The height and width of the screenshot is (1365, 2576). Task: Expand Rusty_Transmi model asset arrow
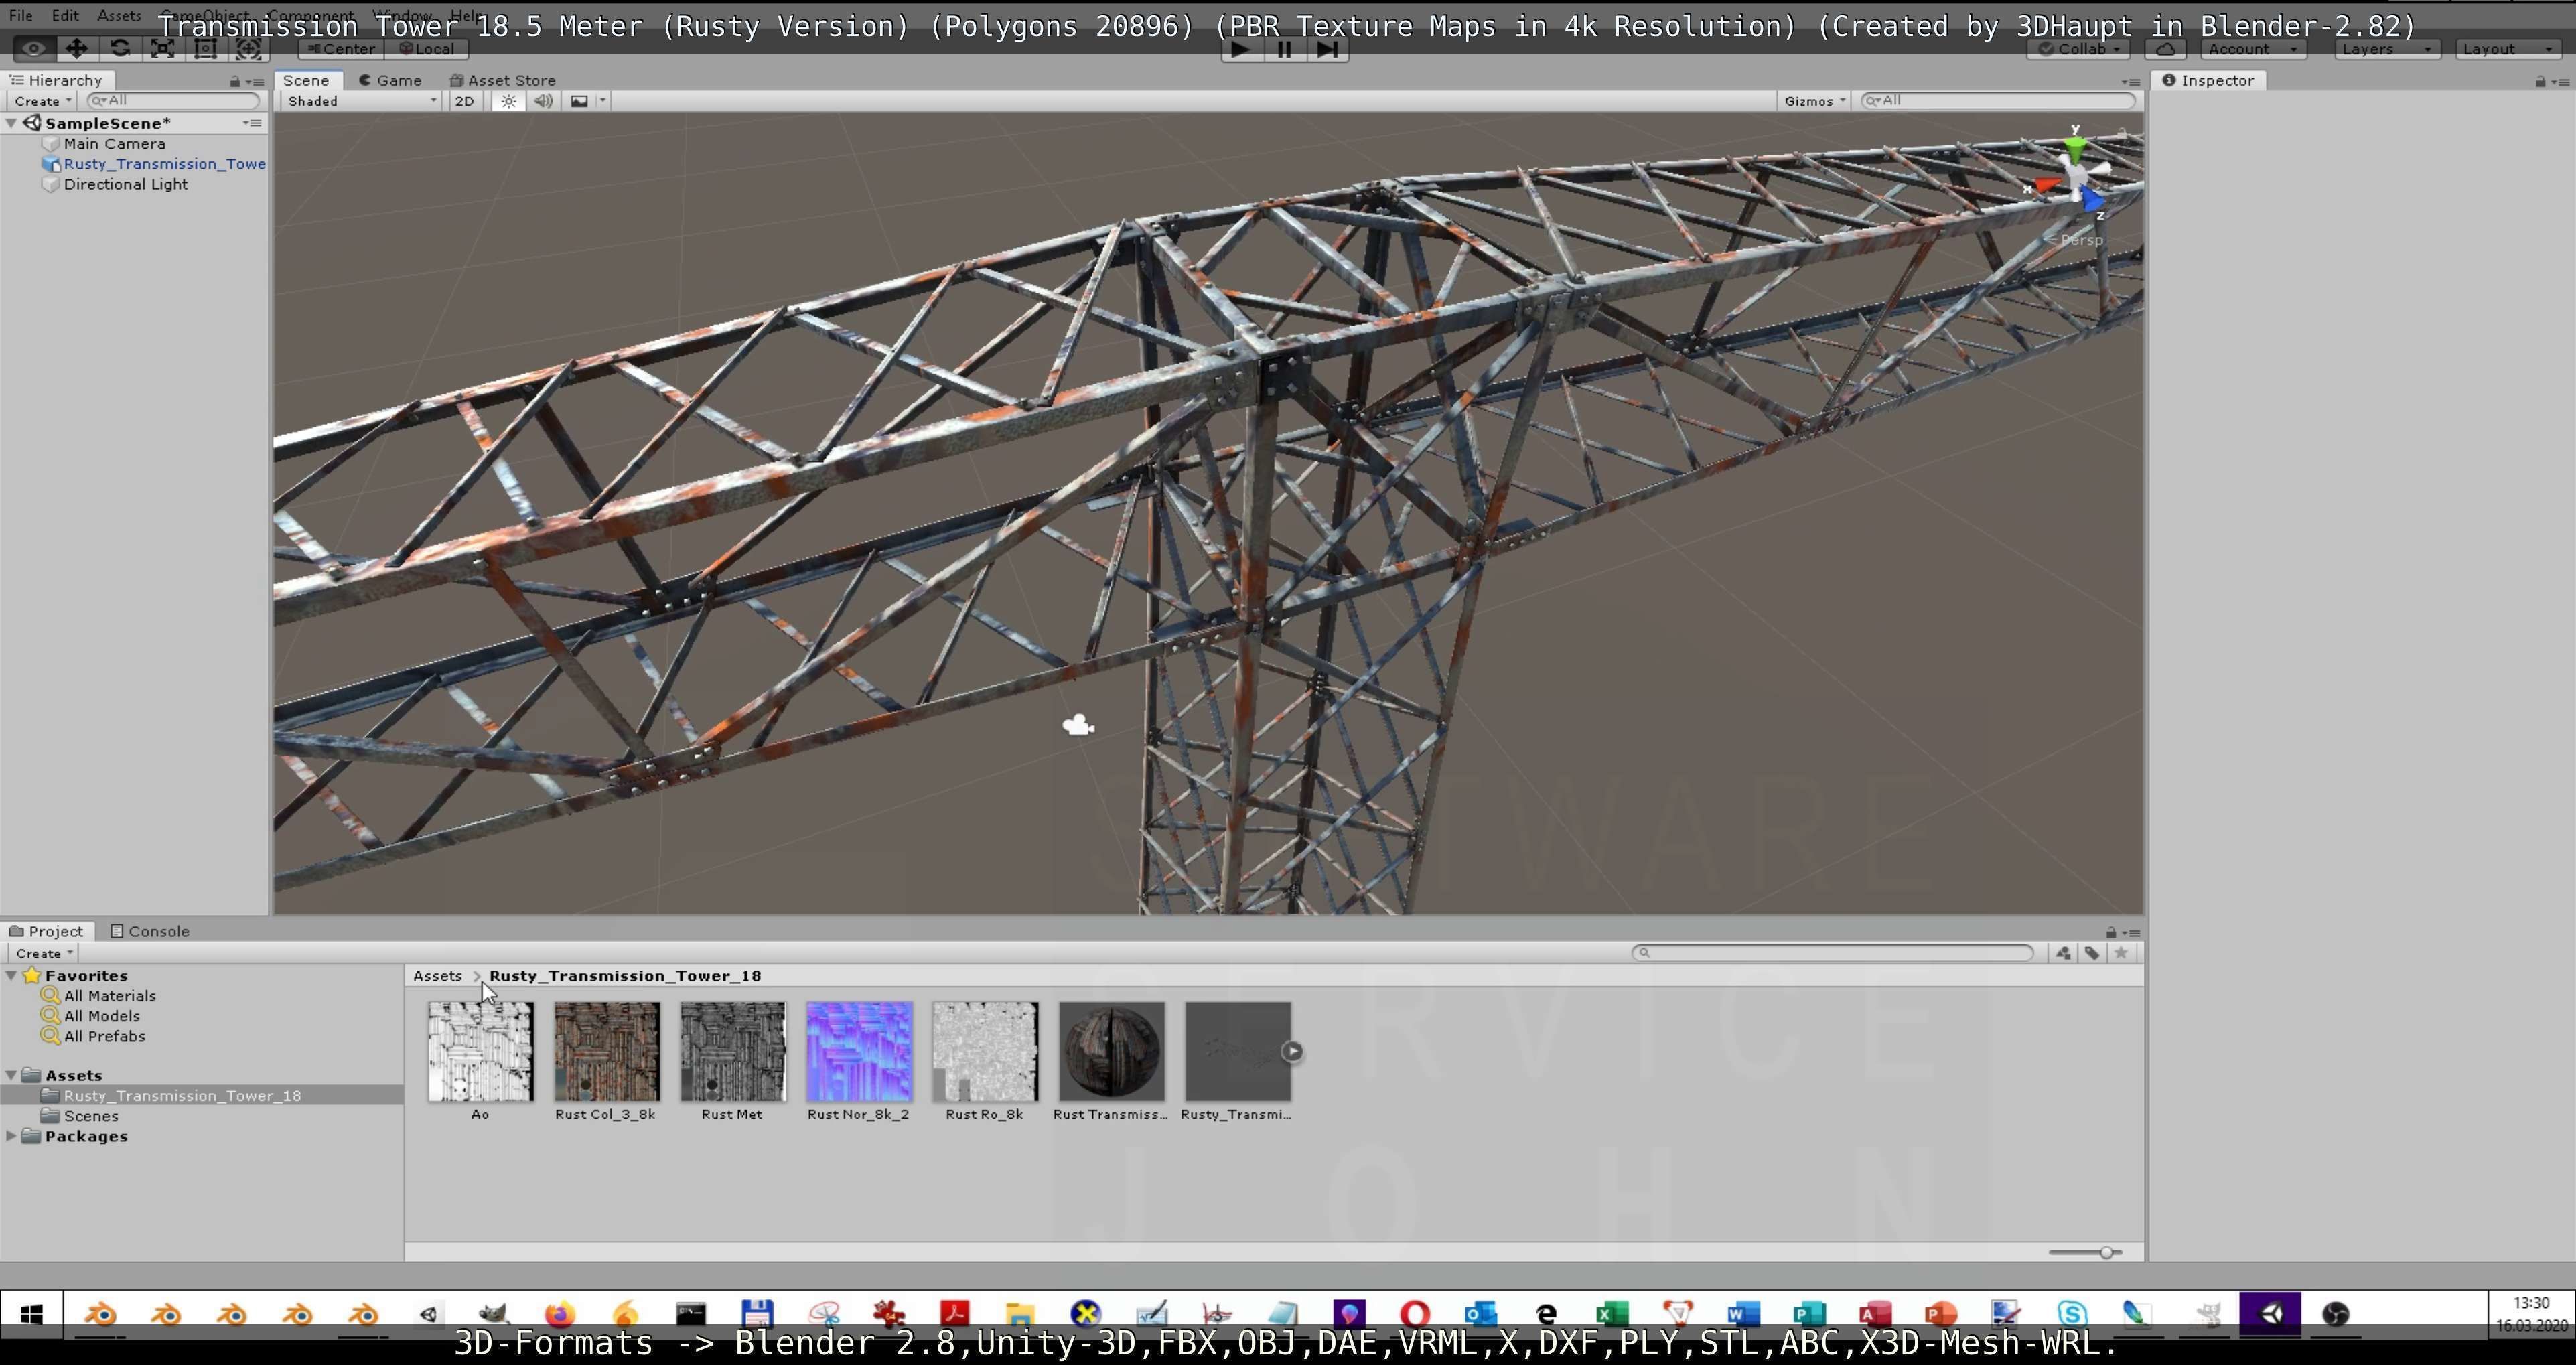click(1293, 1051)
